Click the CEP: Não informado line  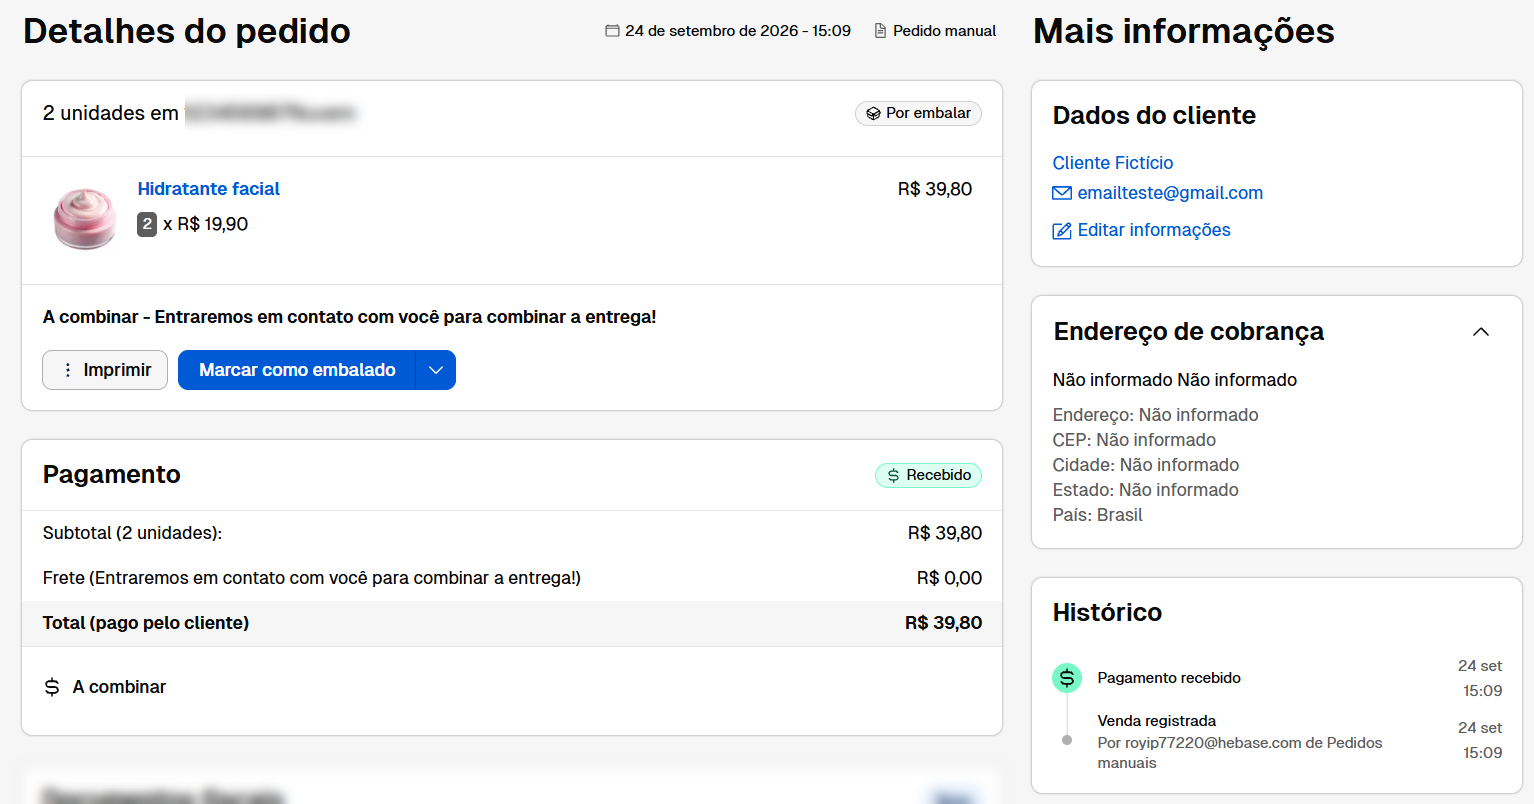[1134, 440]
